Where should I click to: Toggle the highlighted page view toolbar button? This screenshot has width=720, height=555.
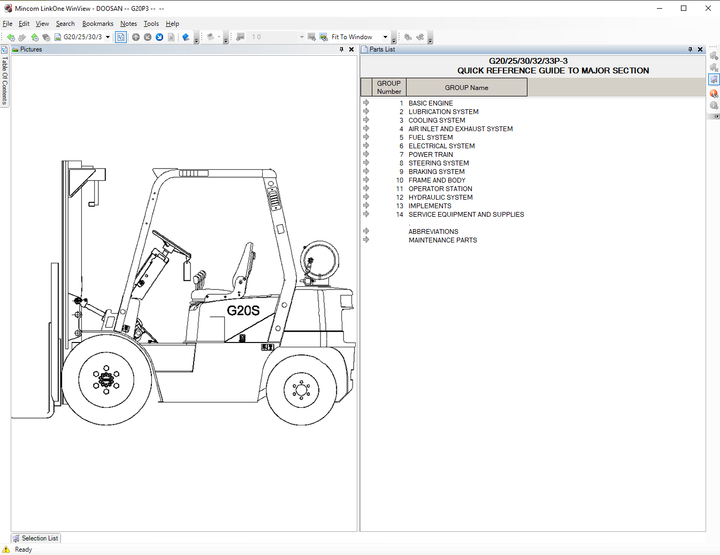[121, 37]
